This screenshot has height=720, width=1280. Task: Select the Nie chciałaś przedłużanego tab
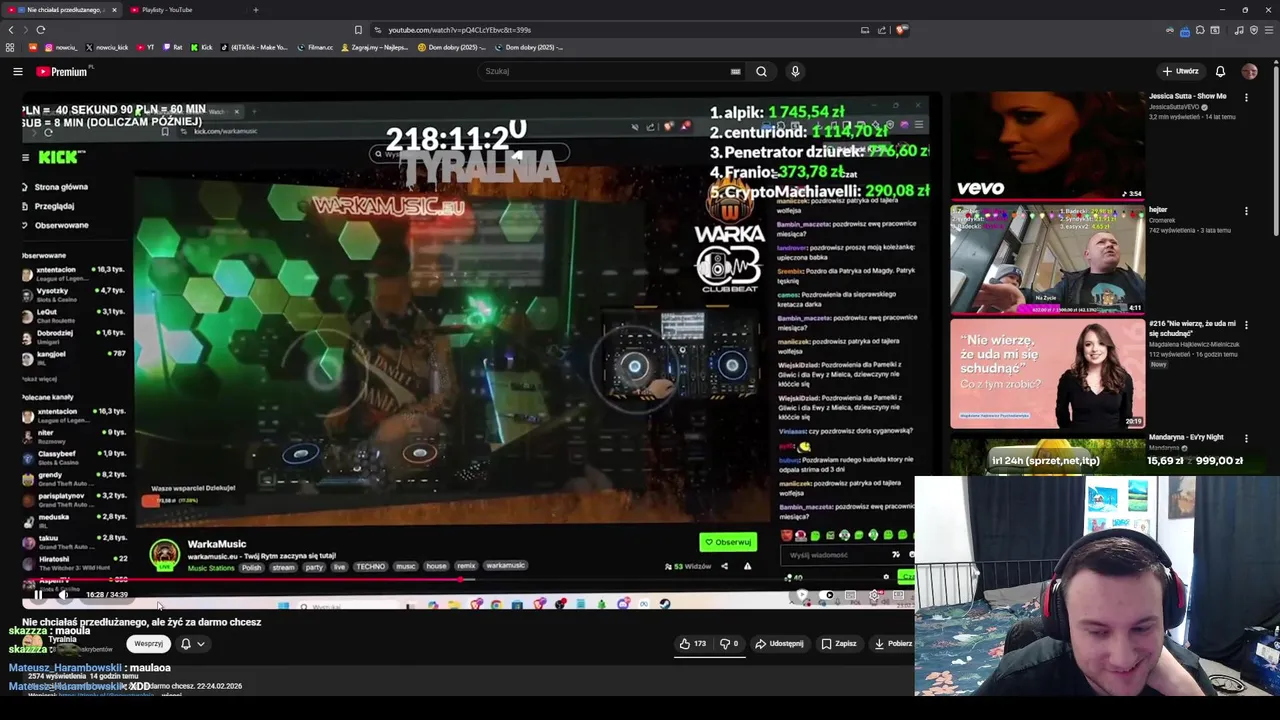click(x=62, y=10)
